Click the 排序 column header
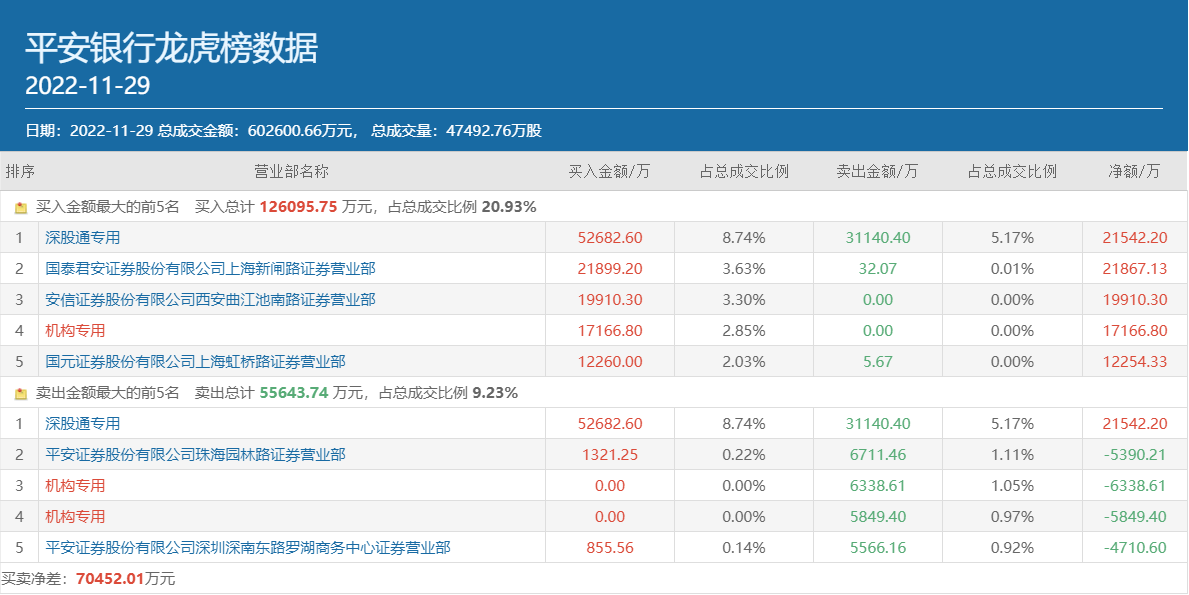Image resolution: width=1189 pixels, height=595 pixels. (20, 171)
